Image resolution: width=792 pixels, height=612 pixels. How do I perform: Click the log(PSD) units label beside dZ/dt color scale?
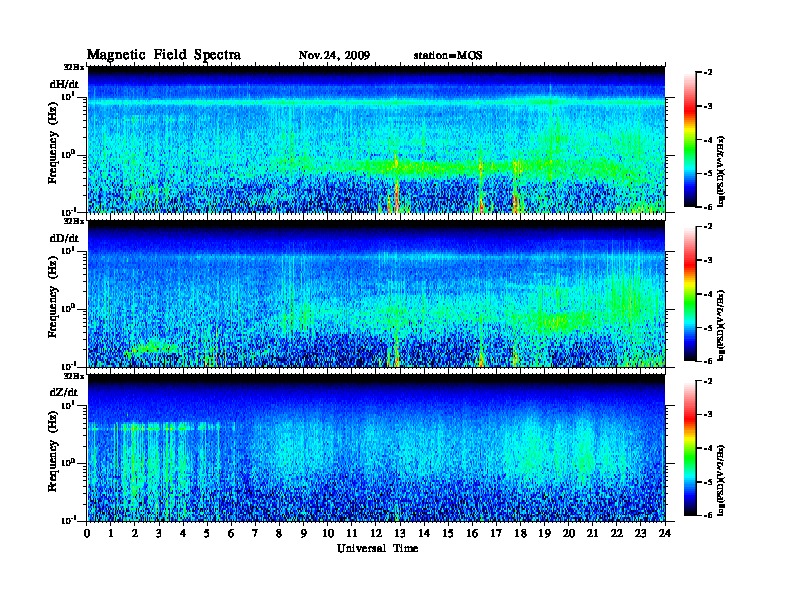click(722, 480)
